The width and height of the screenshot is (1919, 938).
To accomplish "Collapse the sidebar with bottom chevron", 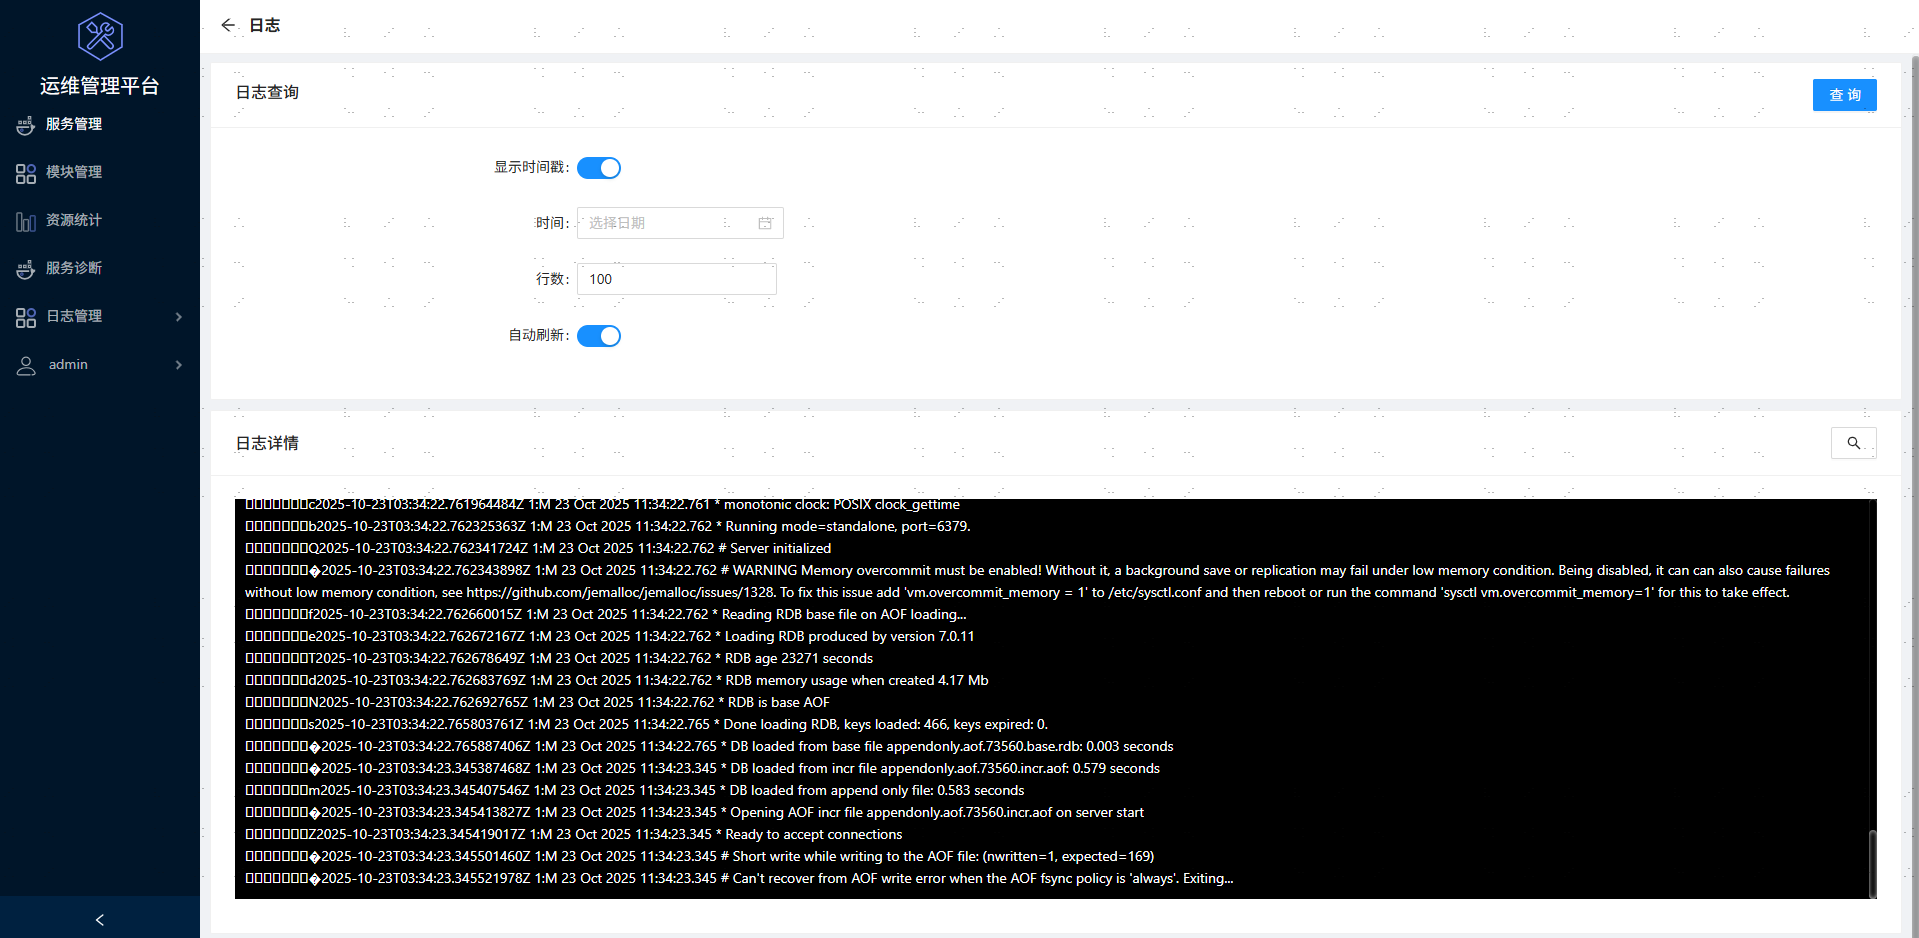I will click(x=100, y=919).
